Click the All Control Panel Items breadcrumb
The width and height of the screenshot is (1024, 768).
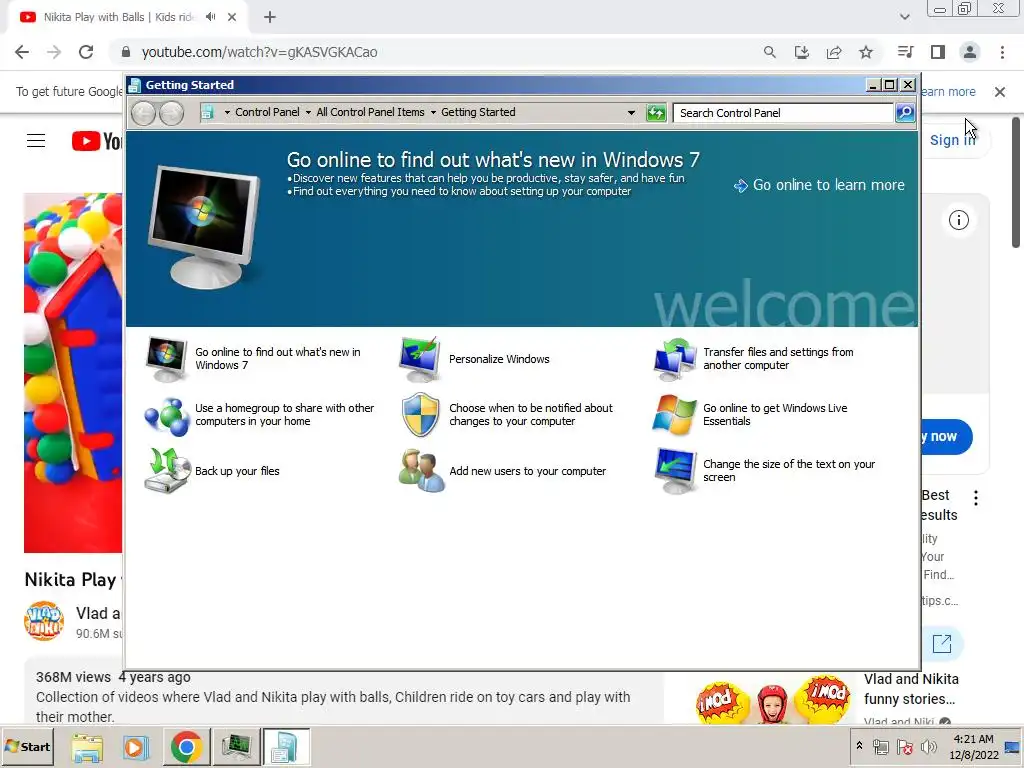370,112
